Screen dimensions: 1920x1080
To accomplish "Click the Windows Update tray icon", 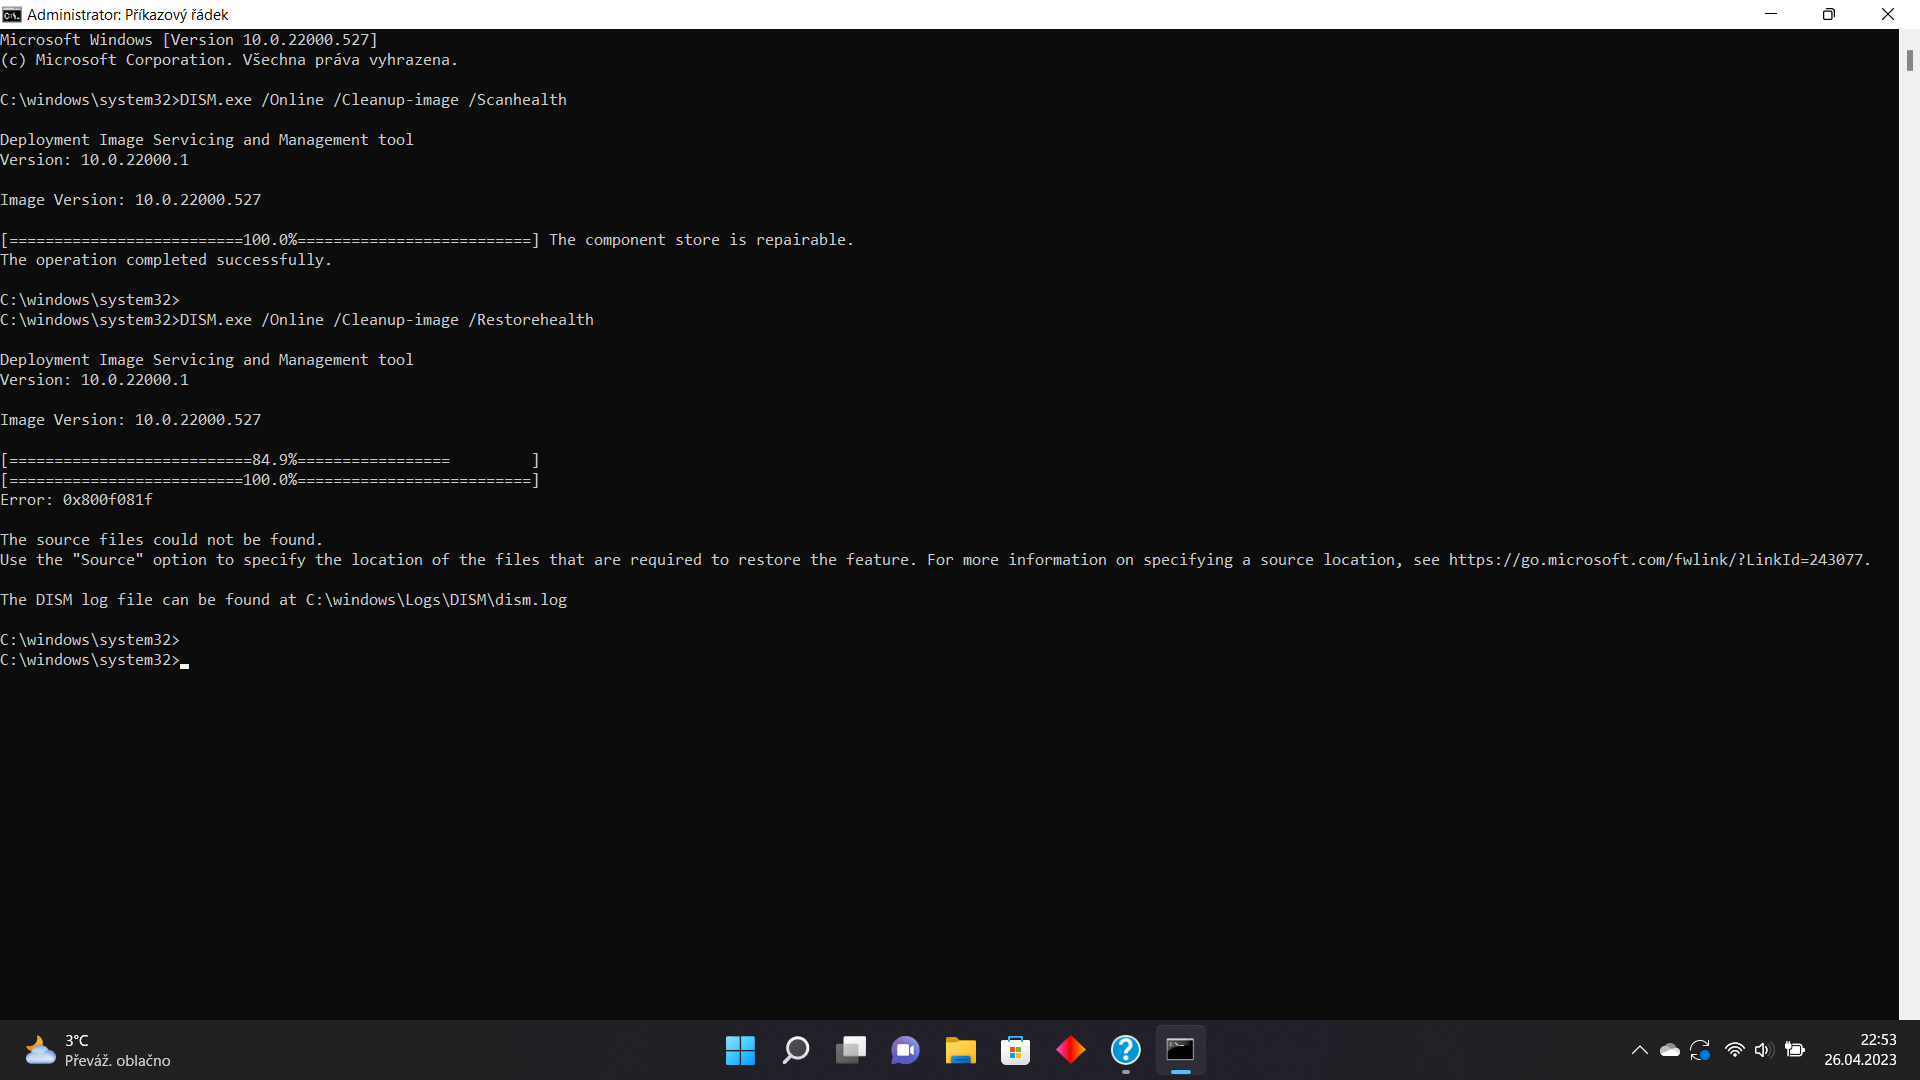I will click(1700, 1050).
